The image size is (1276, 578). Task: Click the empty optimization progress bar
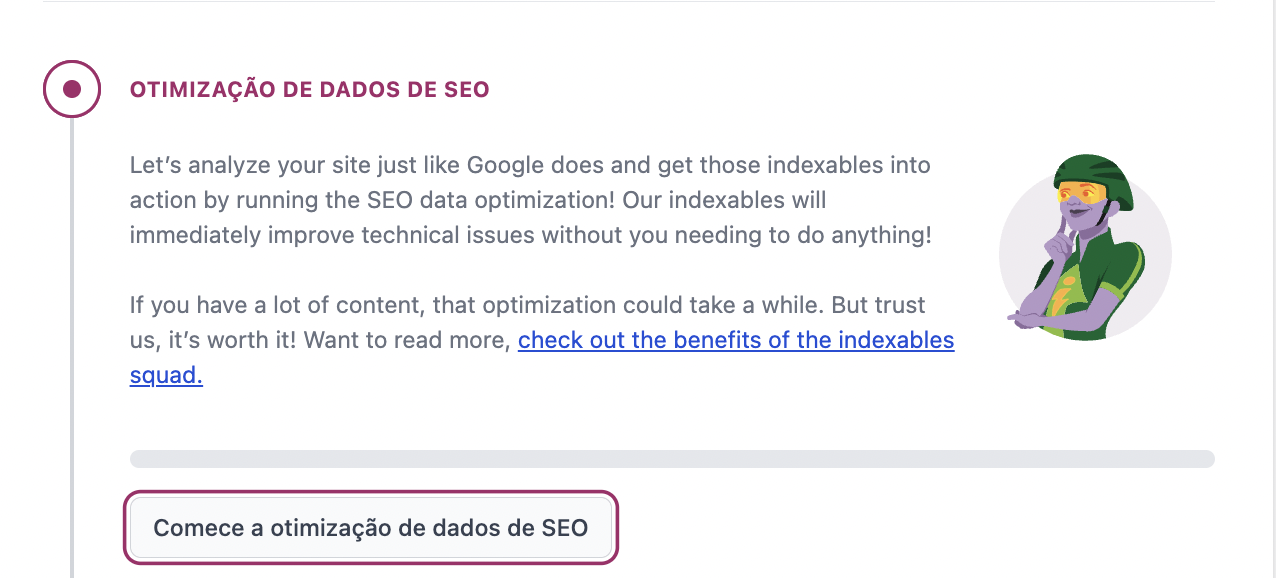672,459
